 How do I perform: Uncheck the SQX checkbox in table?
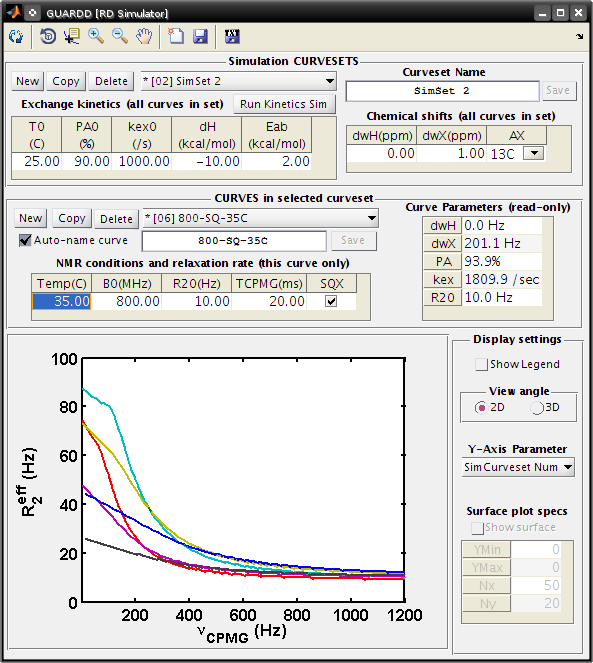click(331, 301)
